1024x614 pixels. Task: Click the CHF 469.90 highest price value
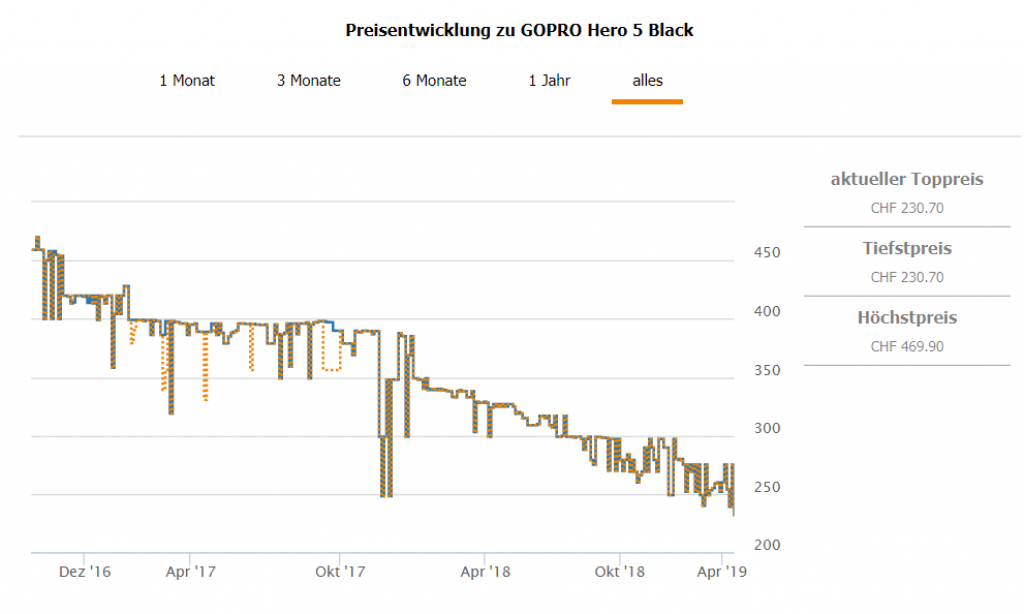[x=907, y=347]
